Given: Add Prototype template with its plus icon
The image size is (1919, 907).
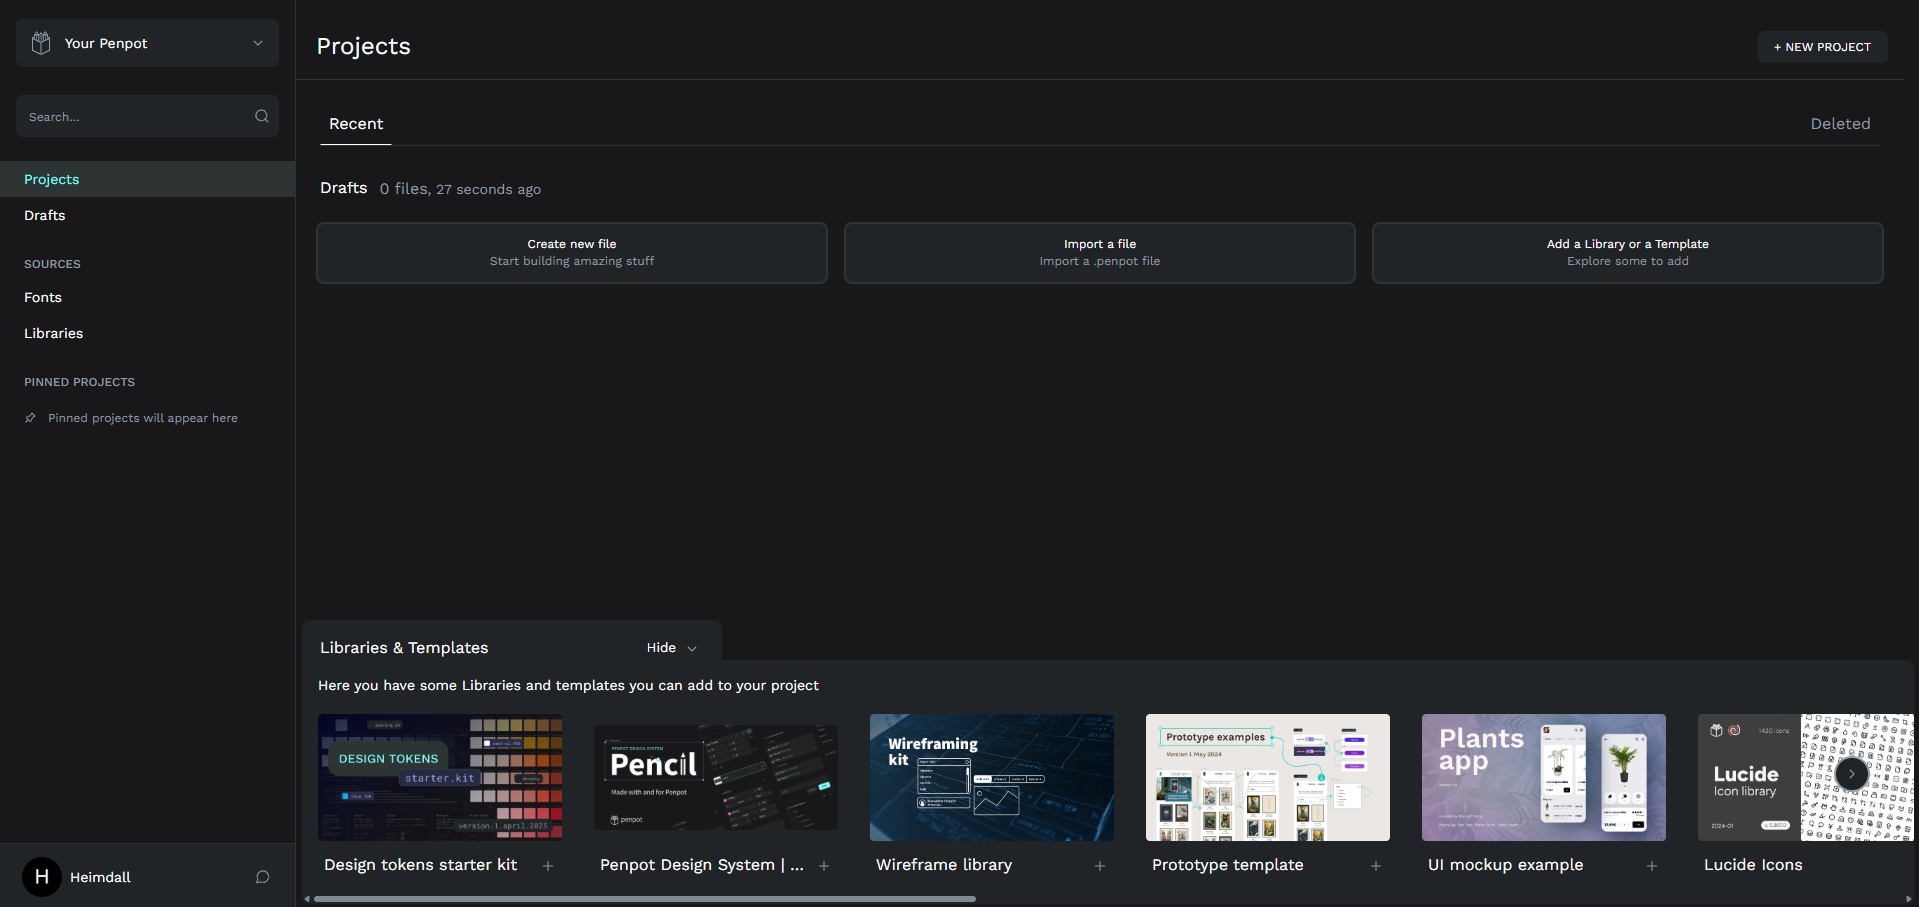Looking at the screenshot, I should [x=1375, y=866].
